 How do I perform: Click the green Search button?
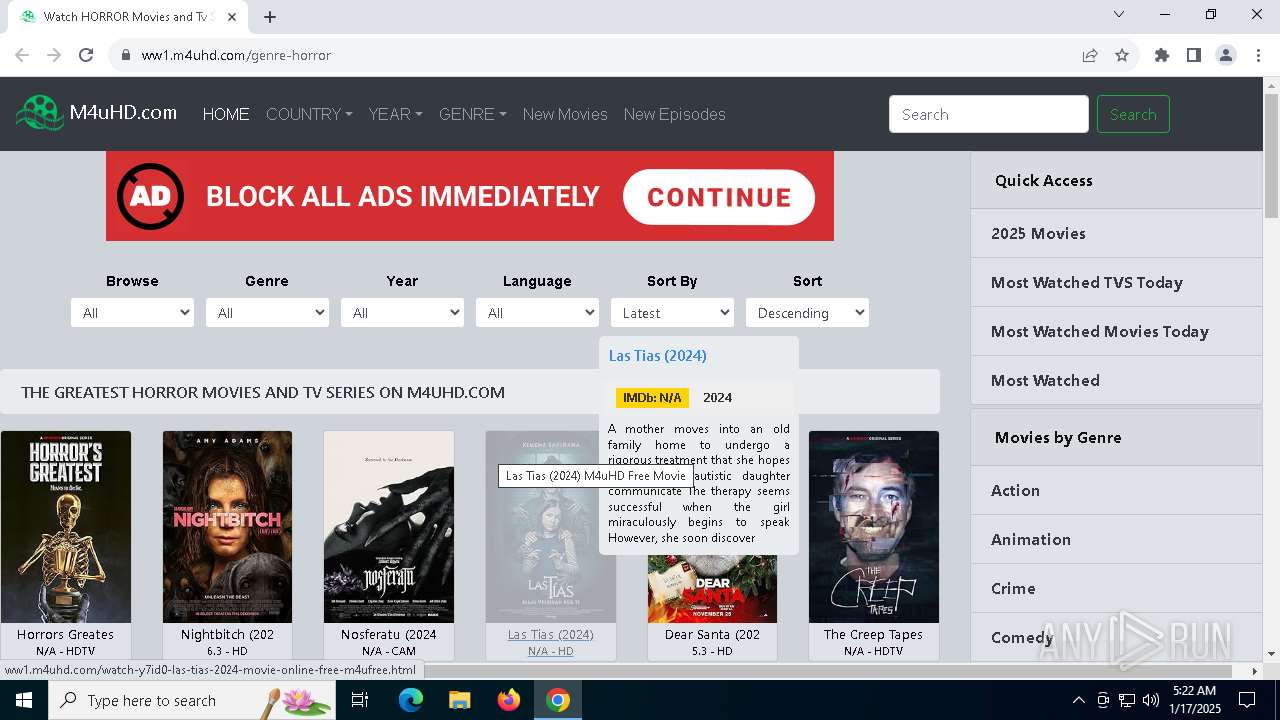point(1133,114)
